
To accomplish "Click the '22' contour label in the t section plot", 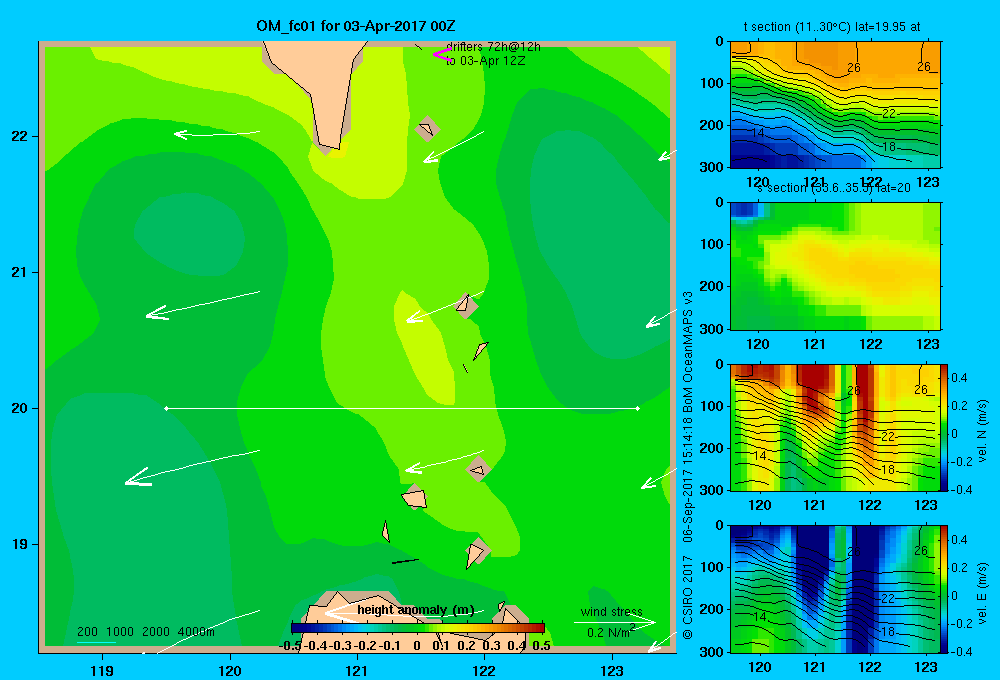I will 888,114.
